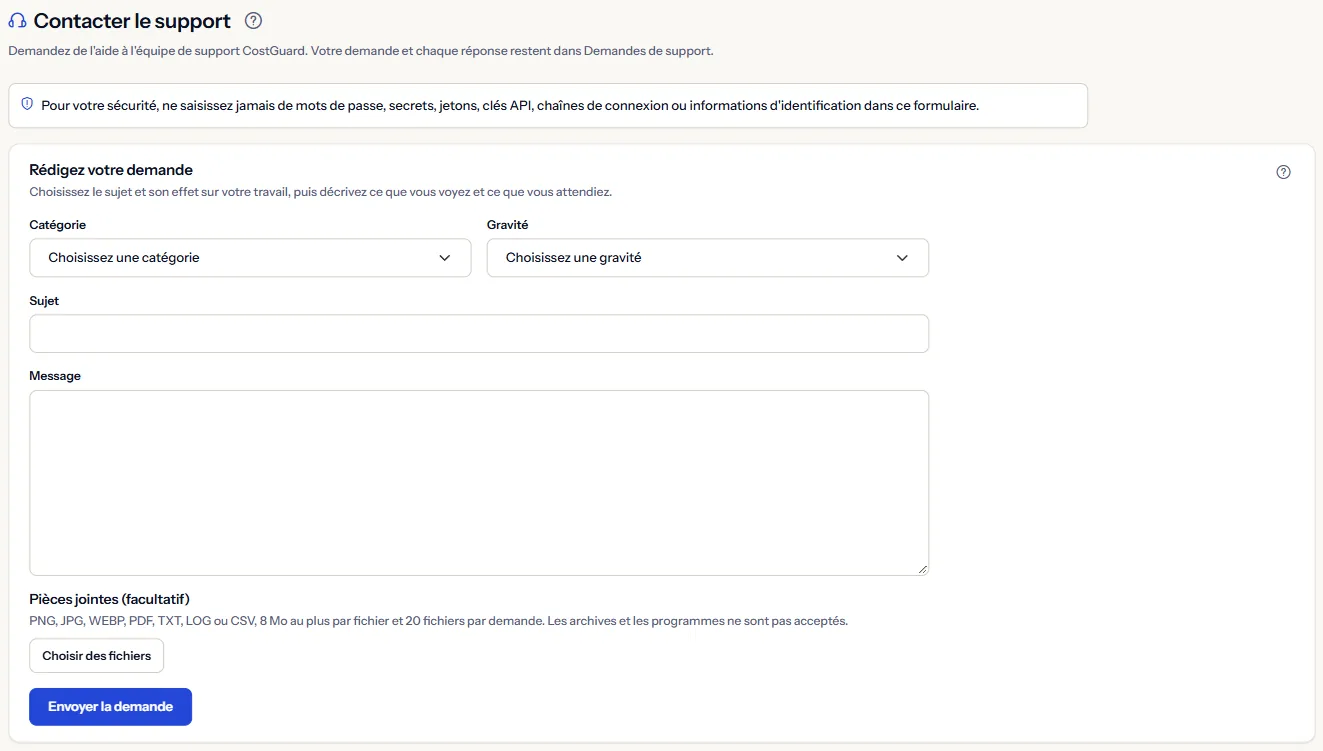Viewport: 1323px width, 751px height.
Task: Click the Rédigez votre demande heading
Action: coord(111,170)
